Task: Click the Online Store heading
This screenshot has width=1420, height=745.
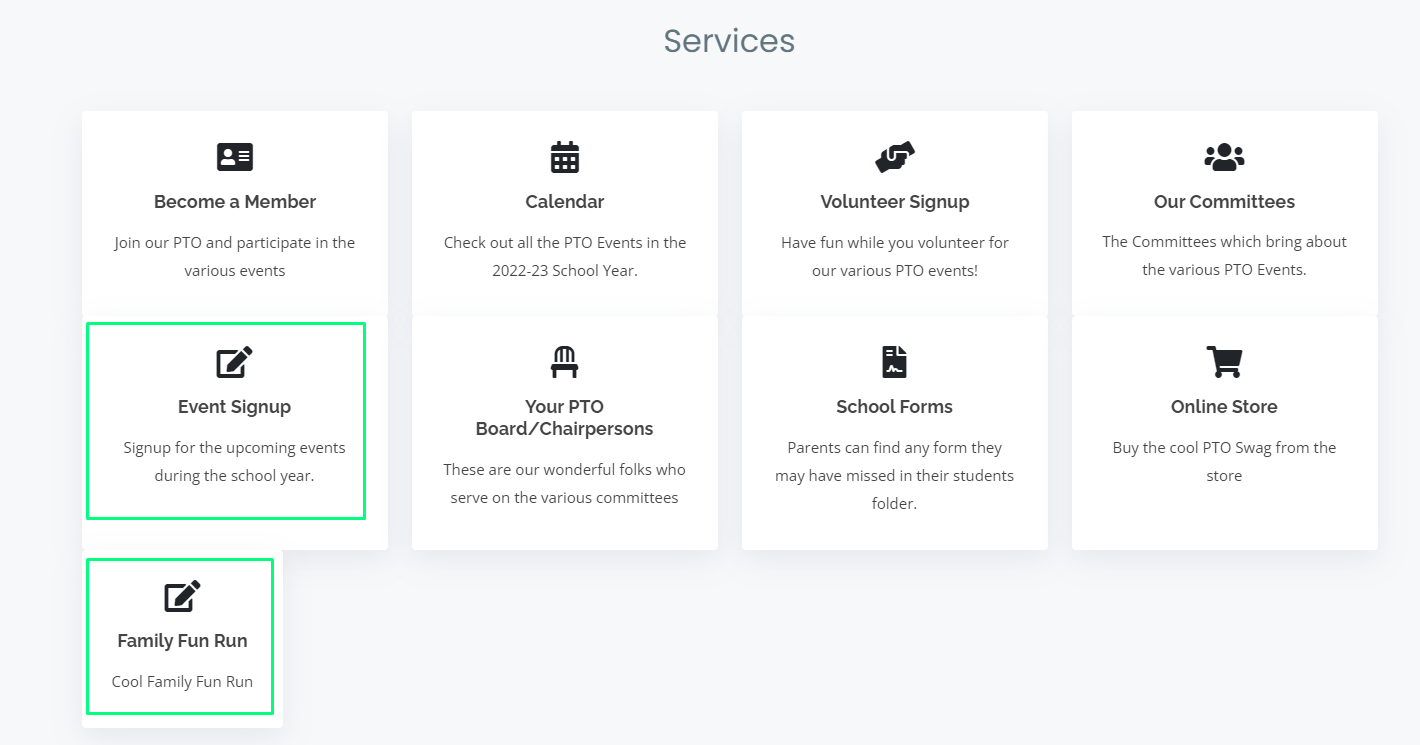Action: (x=1224, y=406)
